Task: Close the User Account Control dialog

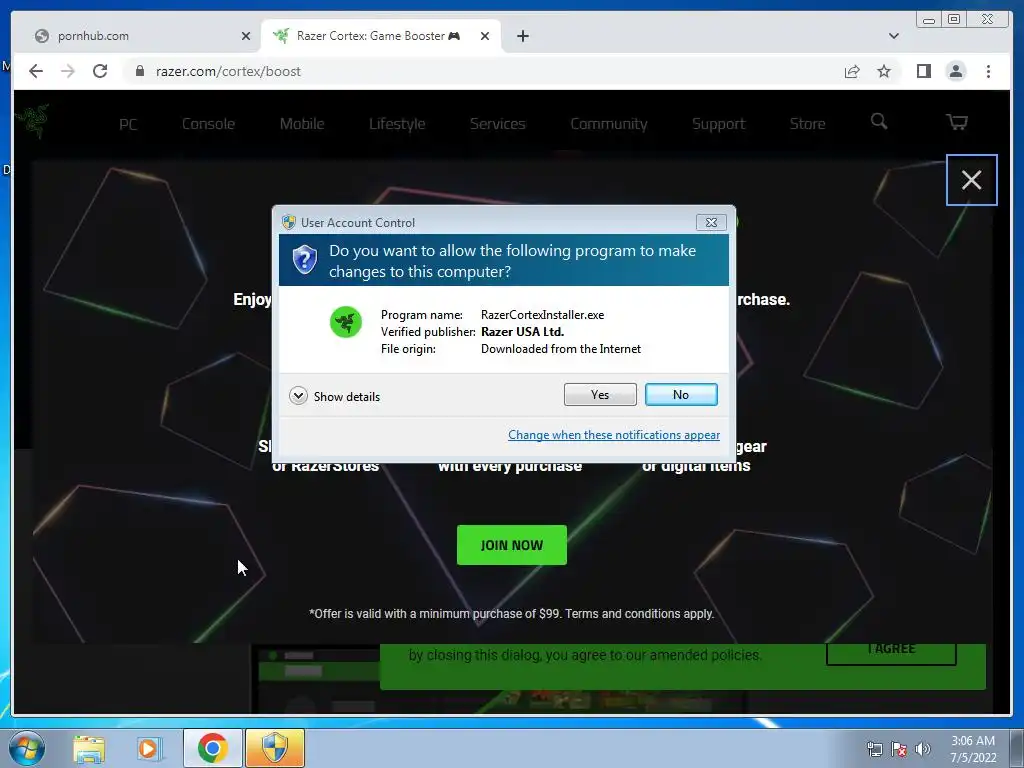Action: [x=711, y=223]
